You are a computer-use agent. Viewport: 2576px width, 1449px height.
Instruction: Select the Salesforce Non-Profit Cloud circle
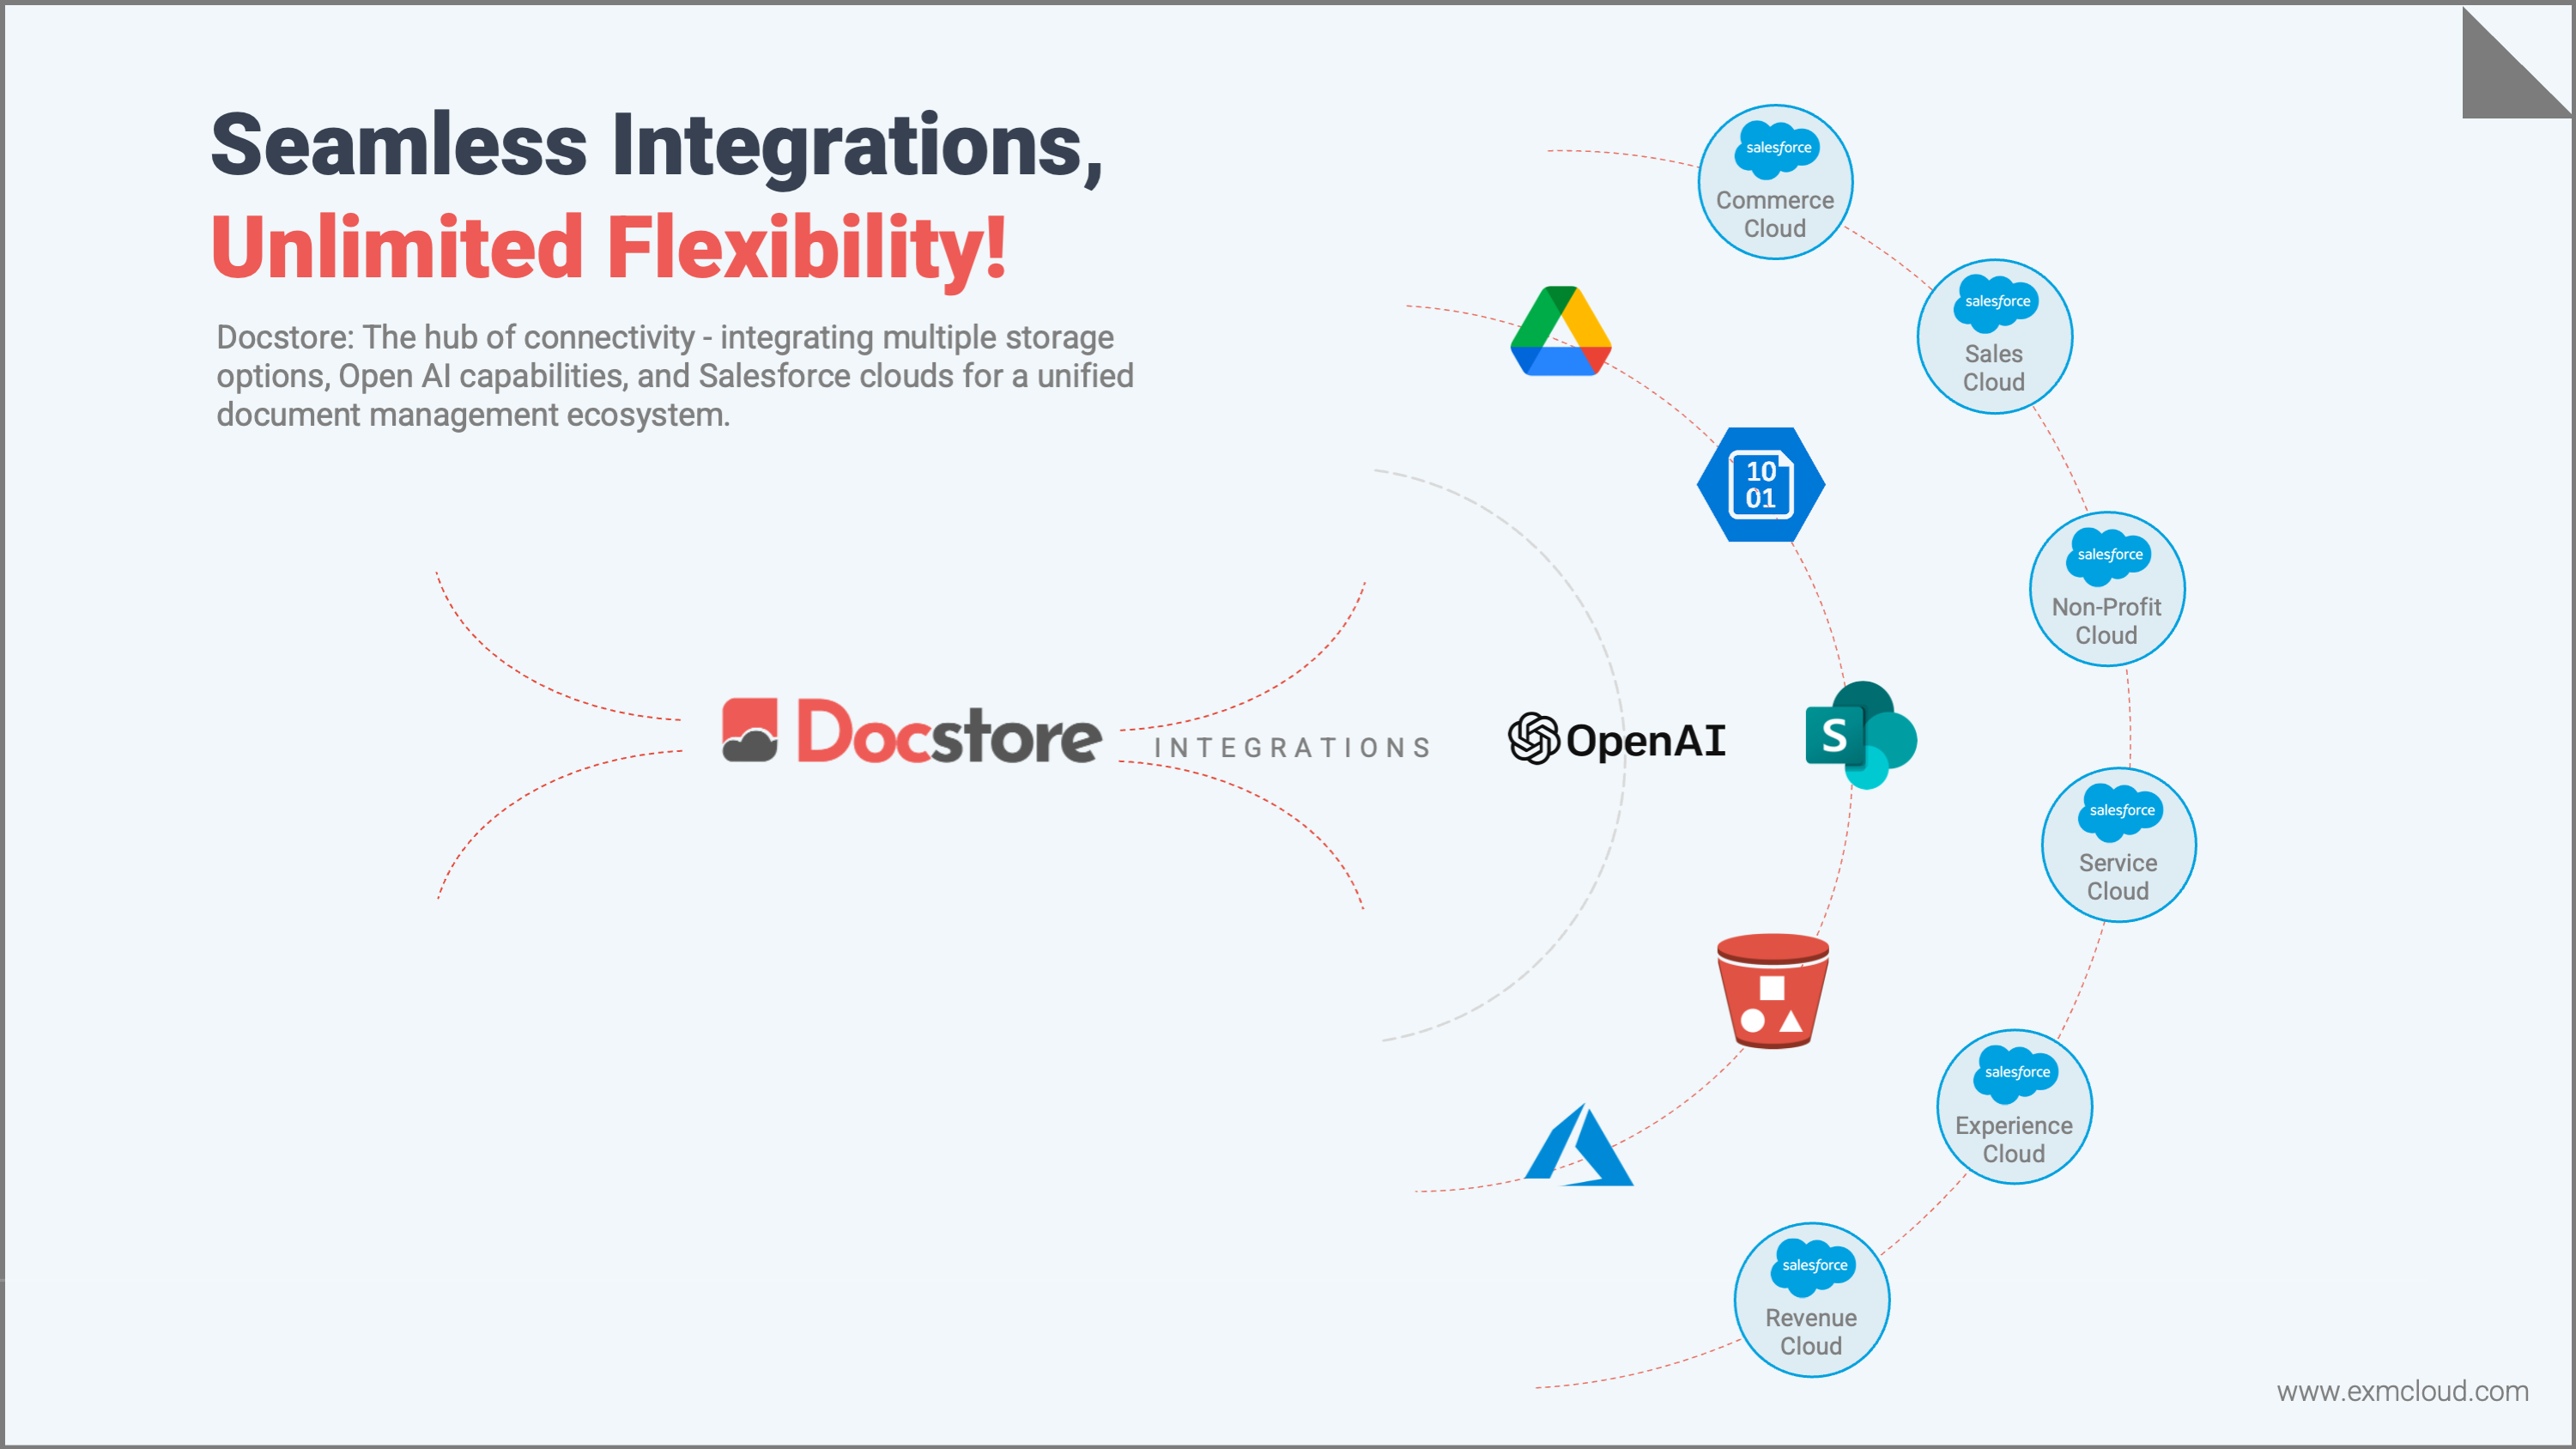(x=2107, y=589)
